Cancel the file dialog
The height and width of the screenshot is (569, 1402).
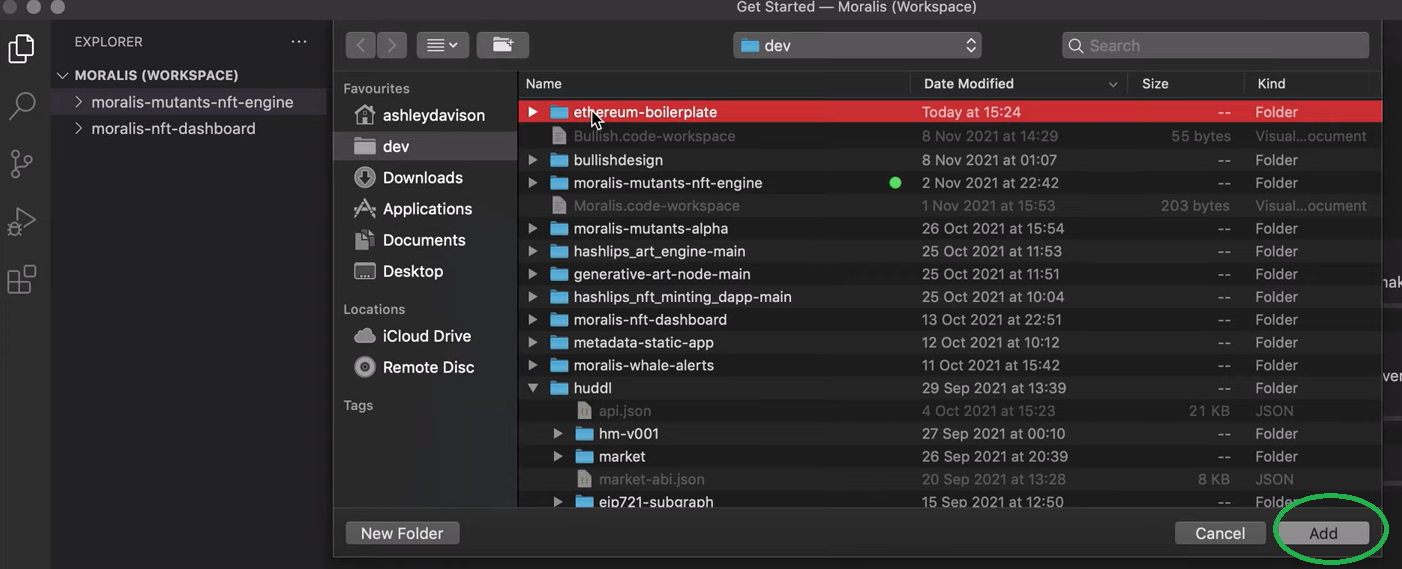coord(1220,533)
